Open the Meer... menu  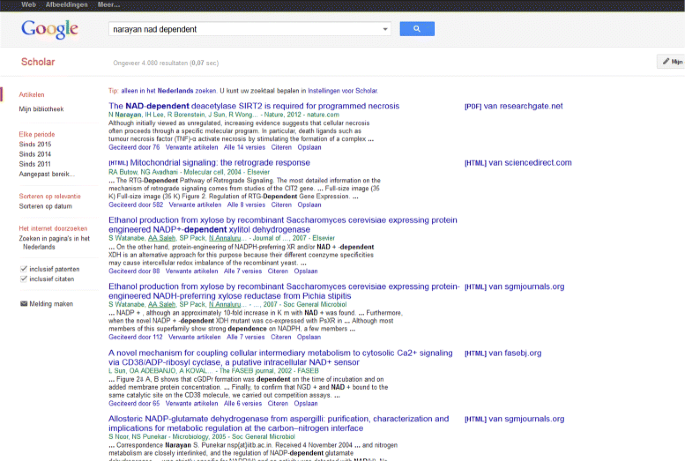pyautogui.click(x=109, y=5)
